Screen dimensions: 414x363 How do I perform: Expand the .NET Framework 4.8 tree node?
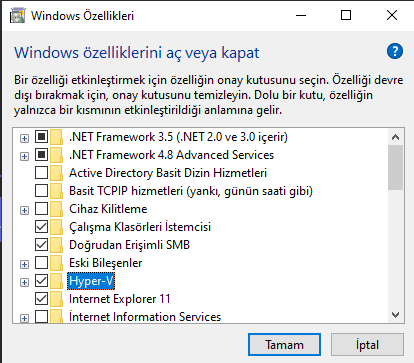coord(24,156)
